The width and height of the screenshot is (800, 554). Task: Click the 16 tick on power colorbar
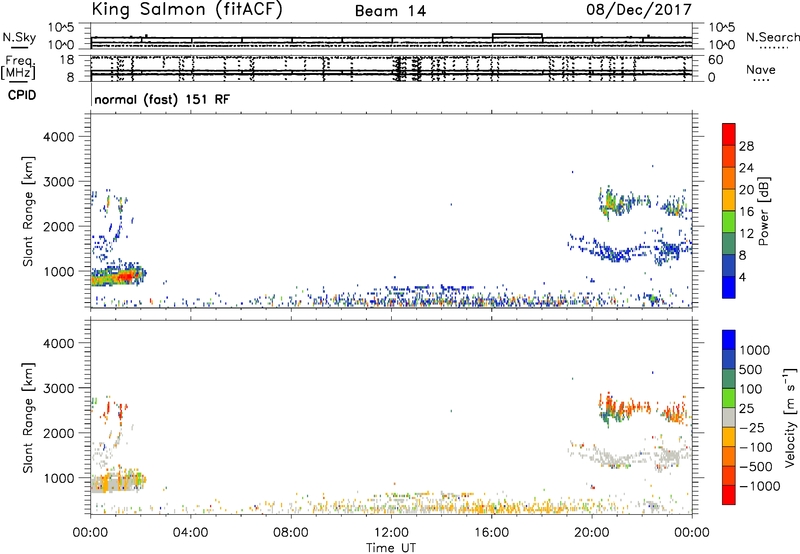click(746, 212)
